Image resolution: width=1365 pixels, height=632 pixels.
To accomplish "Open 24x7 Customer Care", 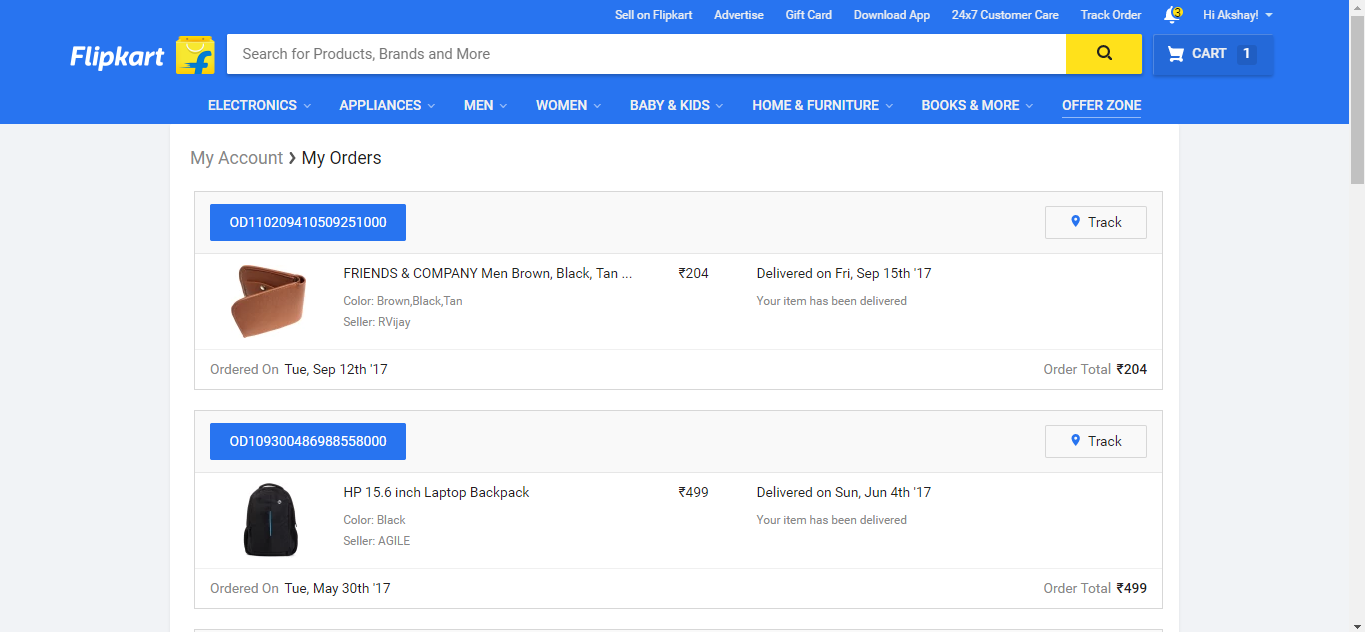I will coord(1005,15).
